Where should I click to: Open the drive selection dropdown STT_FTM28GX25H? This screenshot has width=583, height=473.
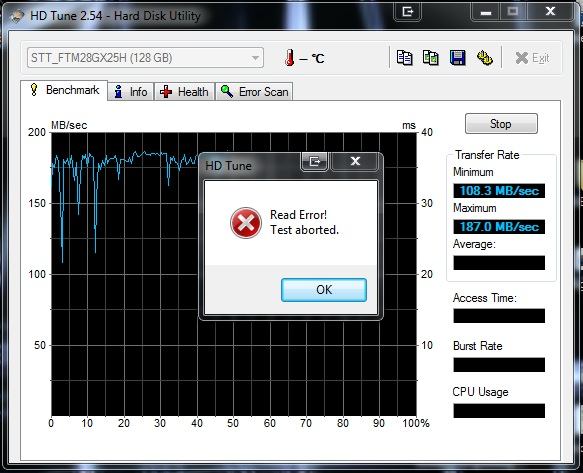[x=145, y=58]
